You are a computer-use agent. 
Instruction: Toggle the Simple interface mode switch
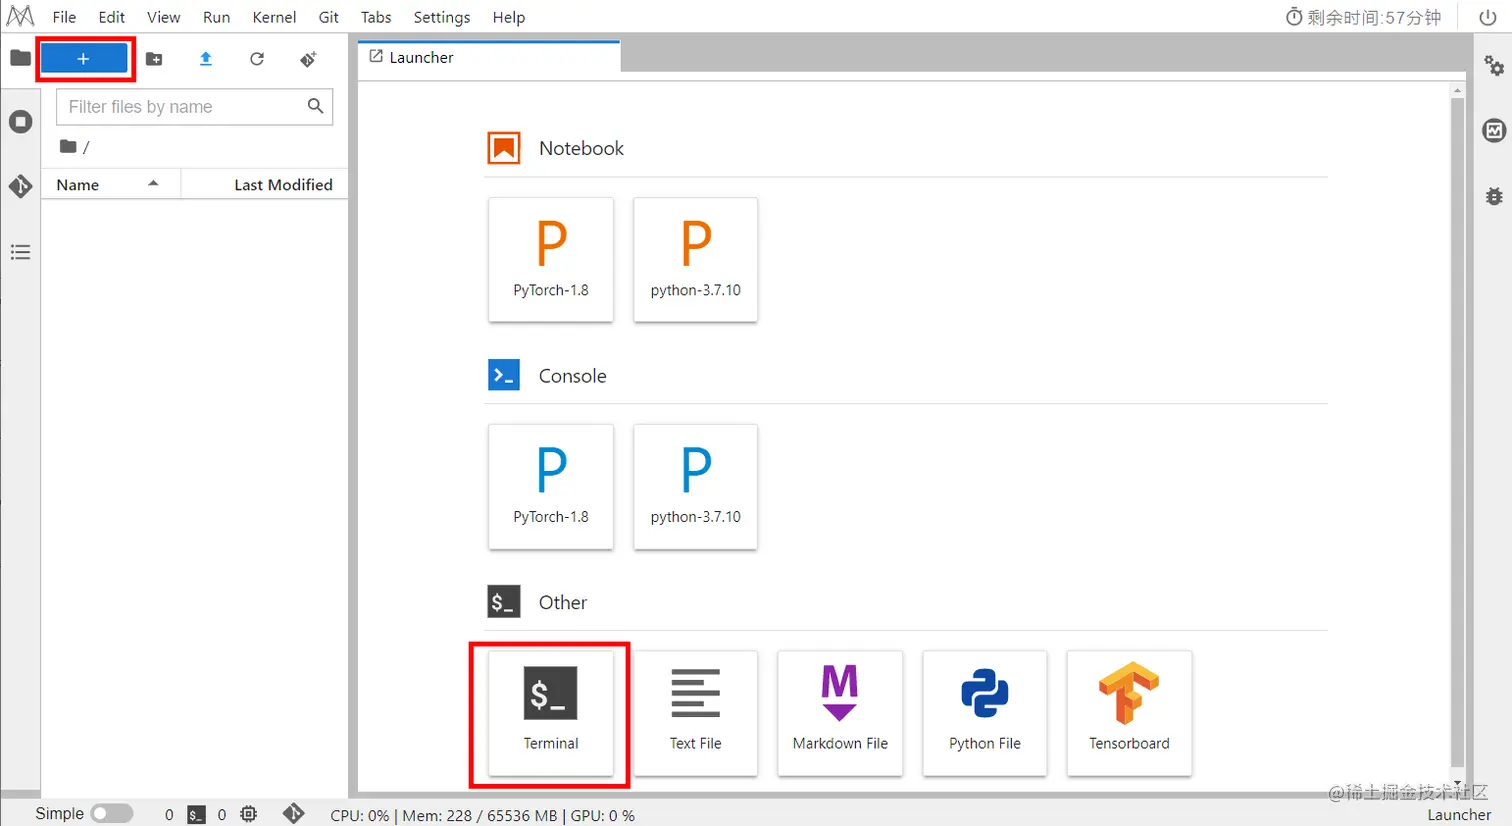(x=112, y=814)
